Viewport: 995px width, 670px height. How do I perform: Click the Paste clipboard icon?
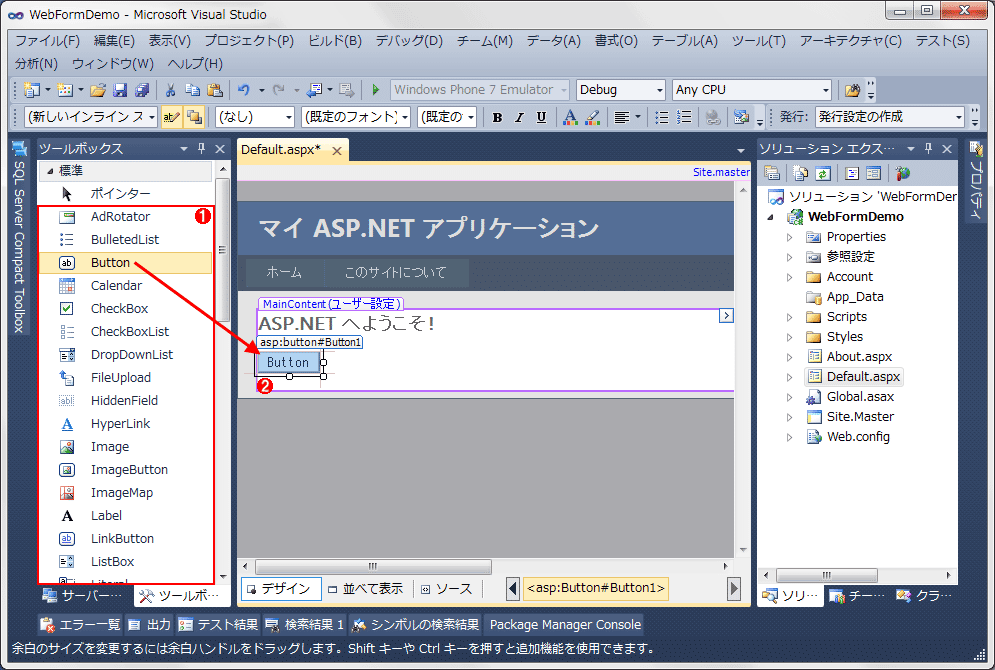click(215, 90)
